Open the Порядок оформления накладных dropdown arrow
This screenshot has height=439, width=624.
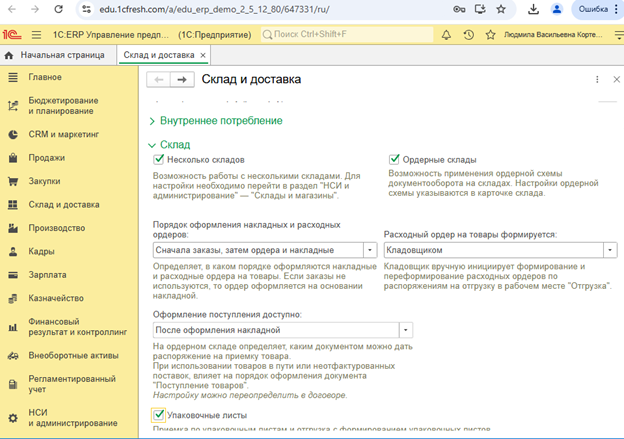click(370, 250)
